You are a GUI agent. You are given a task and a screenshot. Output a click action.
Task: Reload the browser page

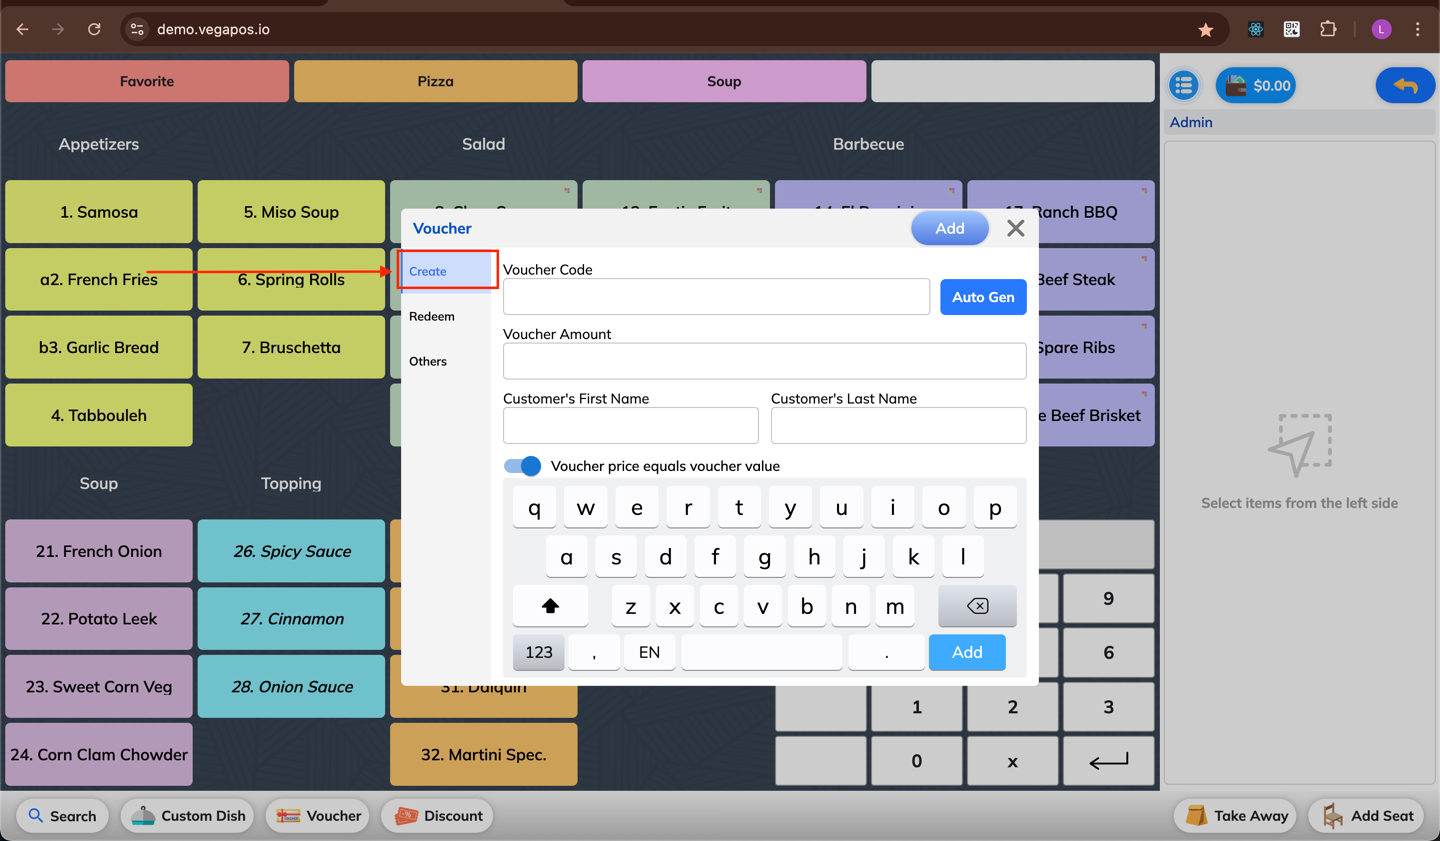coord(94,29)
